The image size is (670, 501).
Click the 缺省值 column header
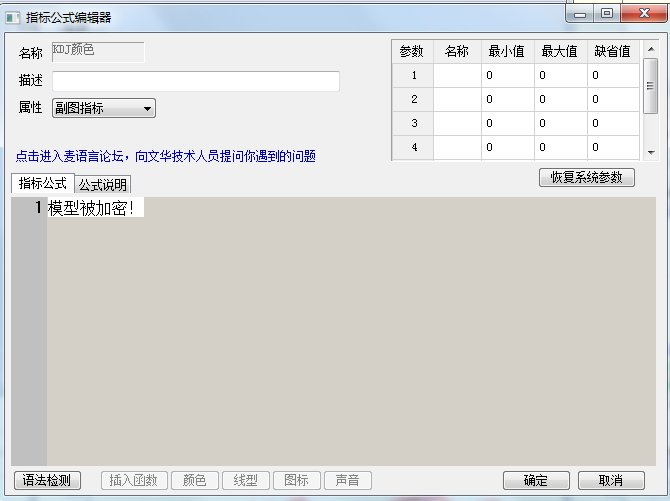(x=614, y=52)
